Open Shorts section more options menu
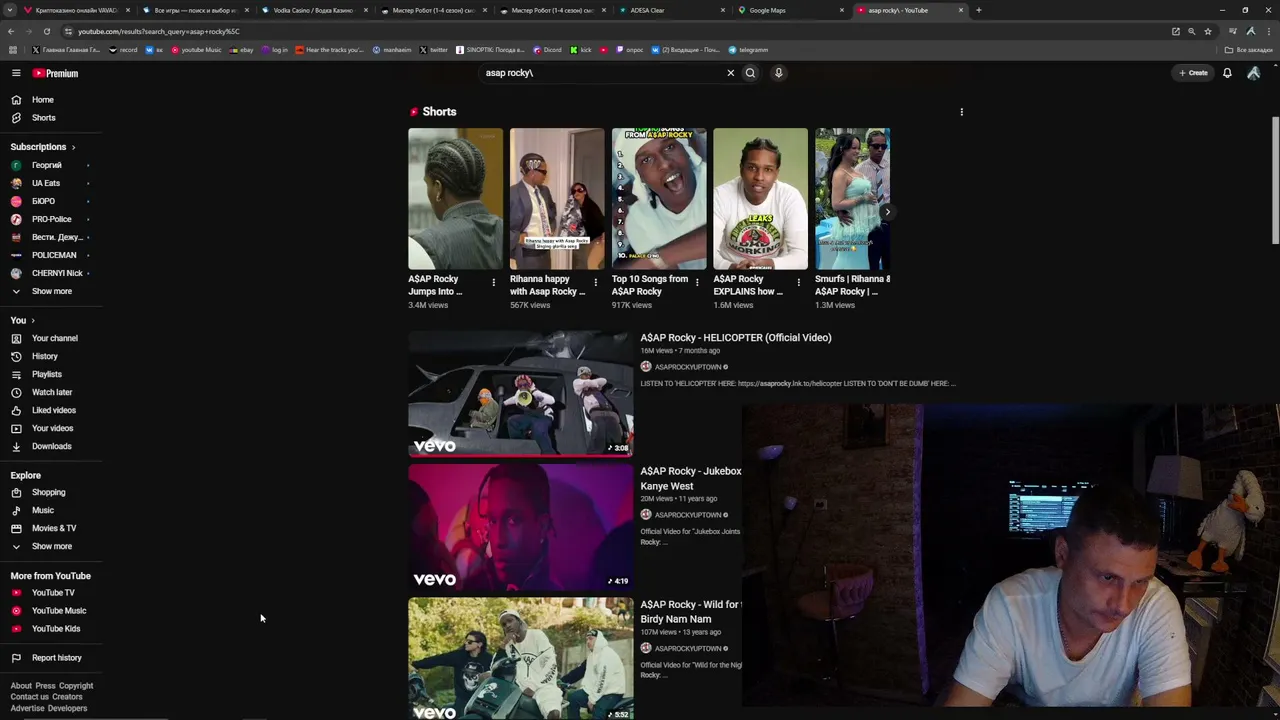This screenshot has width=1280, height=720. [x=962, y=112]
